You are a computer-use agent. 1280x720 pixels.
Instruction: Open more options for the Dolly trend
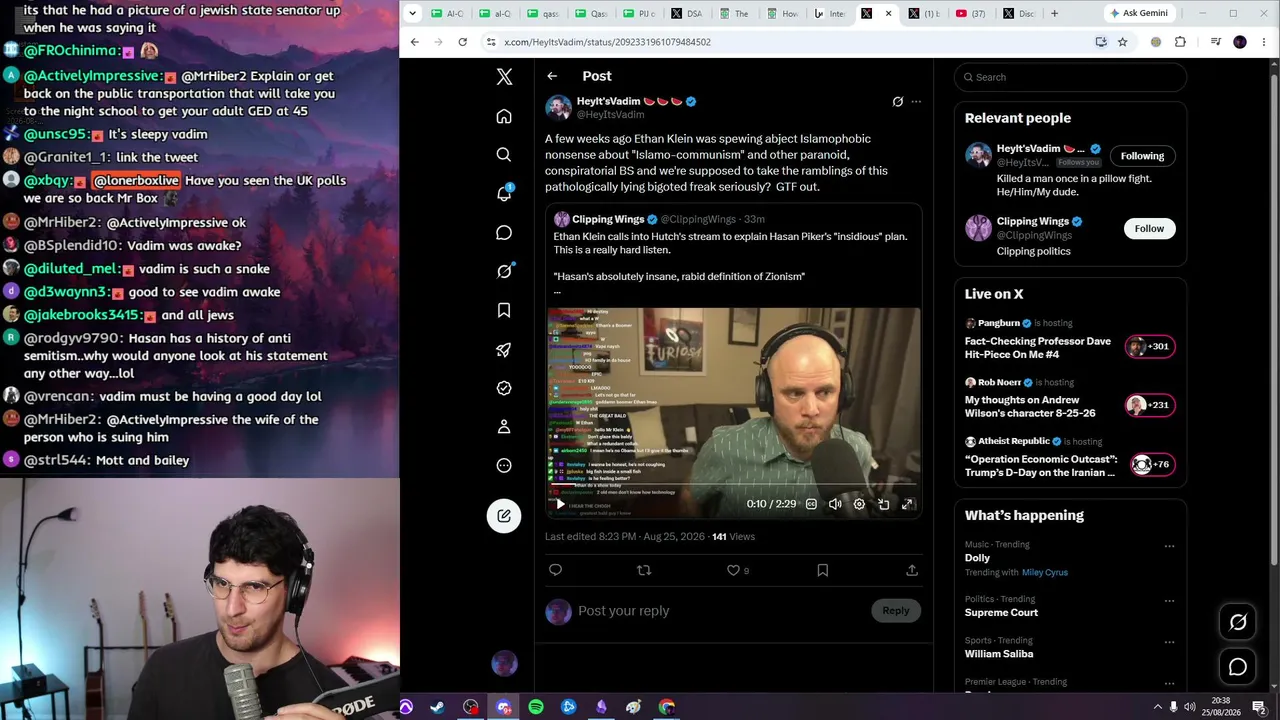pos(1169,546)
